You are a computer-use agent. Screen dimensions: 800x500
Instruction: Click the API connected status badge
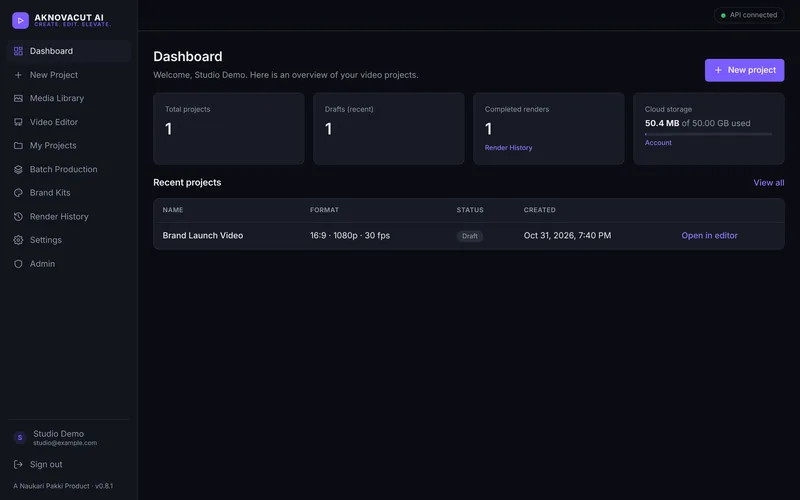point(748,15)
